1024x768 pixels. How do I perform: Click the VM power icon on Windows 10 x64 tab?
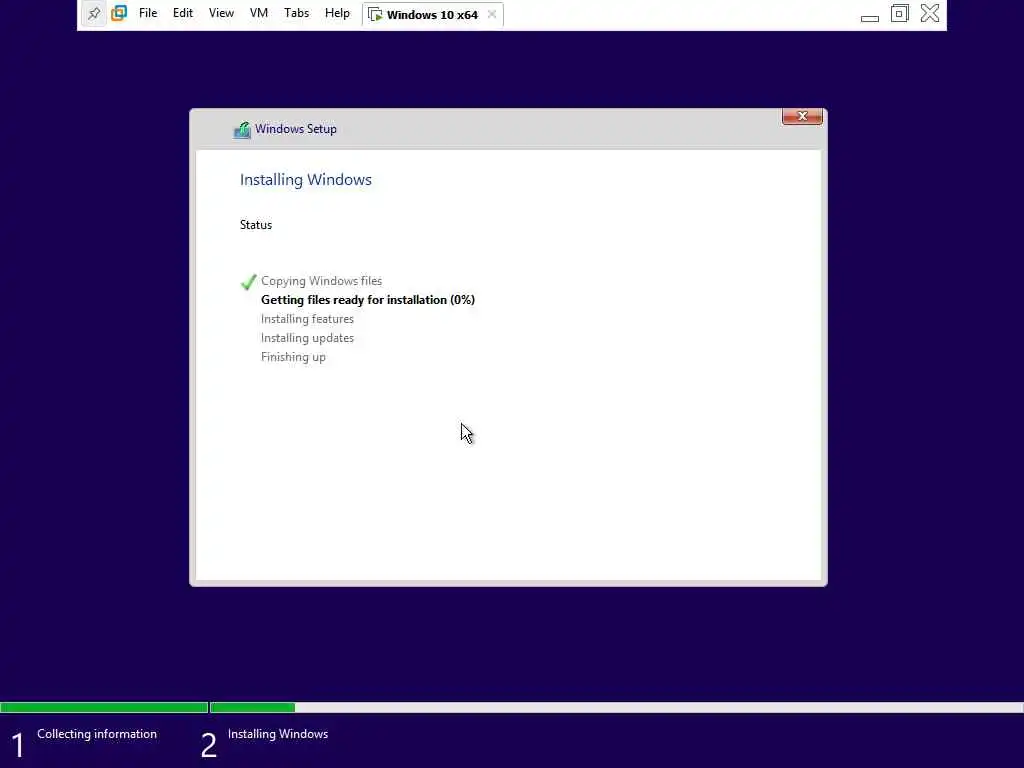[375, 14]
